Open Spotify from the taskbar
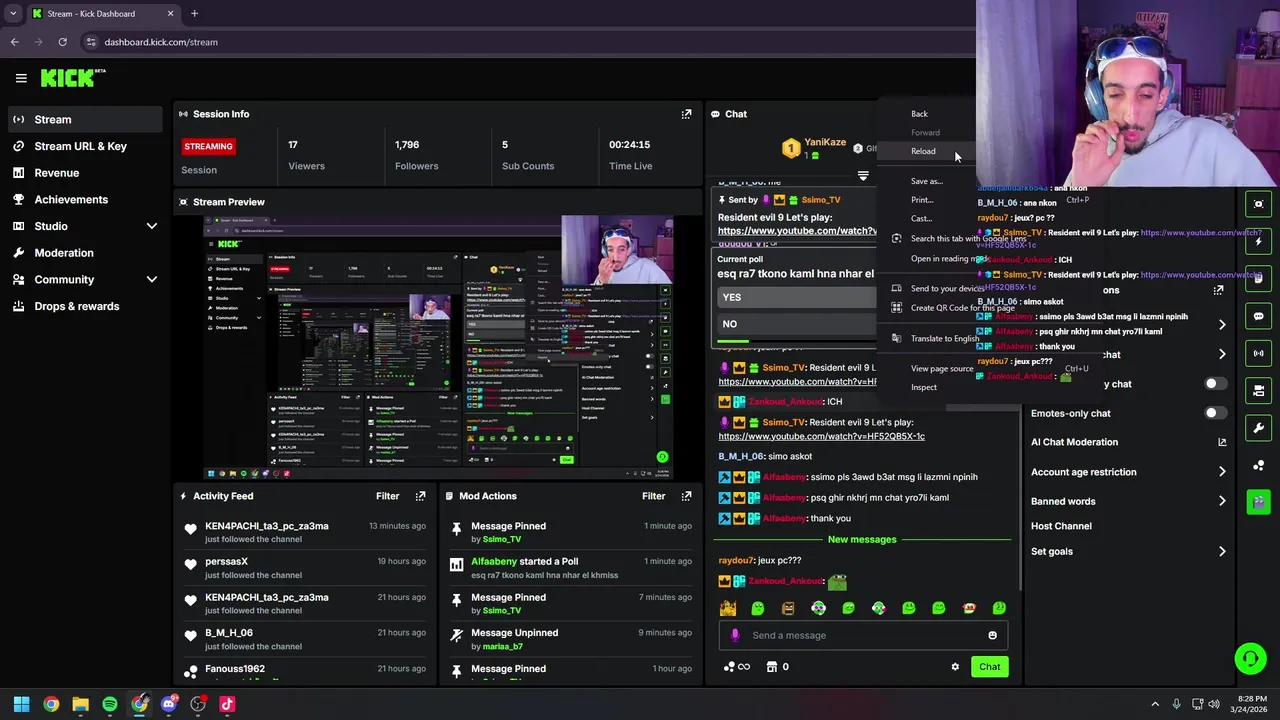Screen dimensions: 1280x720 point(110,704)
